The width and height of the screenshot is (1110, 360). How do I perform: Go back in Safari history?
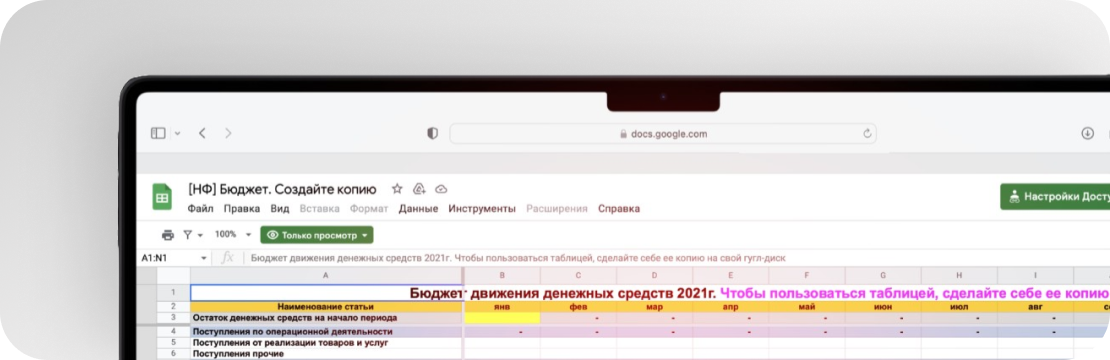tap(202, 133)
